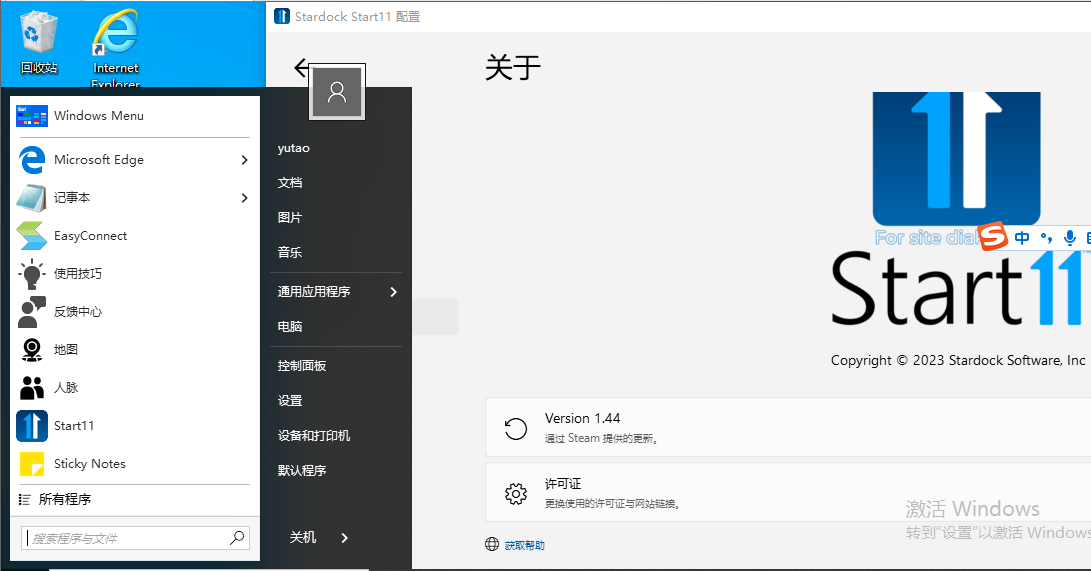Viewport: 1091px width, 571px height.
Task: Expand the Microsoft Edge submenu arrow
Action: pyautogui.click(x=244, y=160)
